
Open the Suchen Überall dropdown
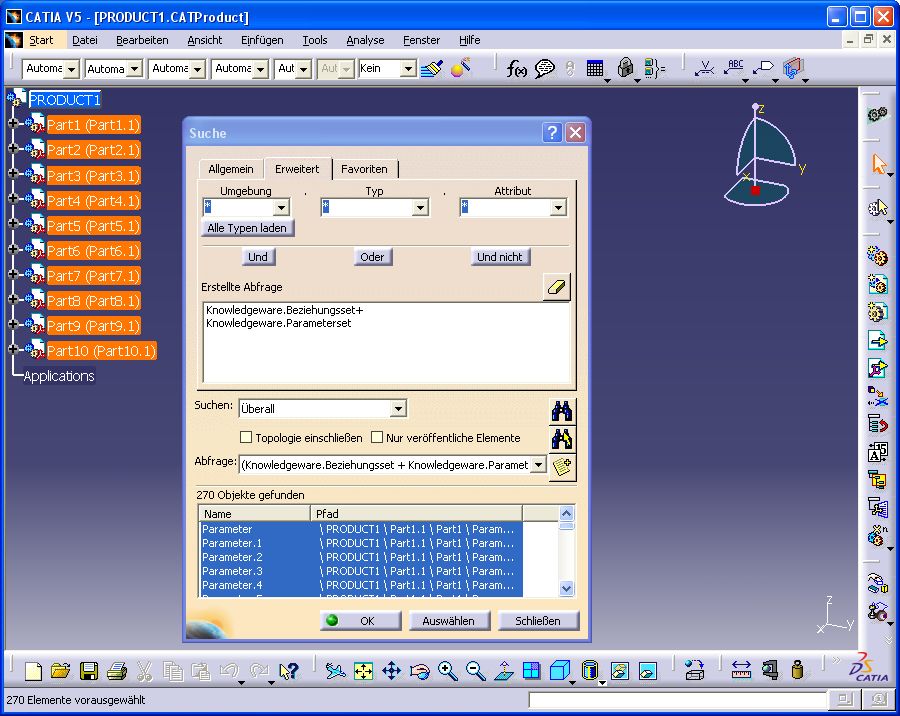coord(398,409)
